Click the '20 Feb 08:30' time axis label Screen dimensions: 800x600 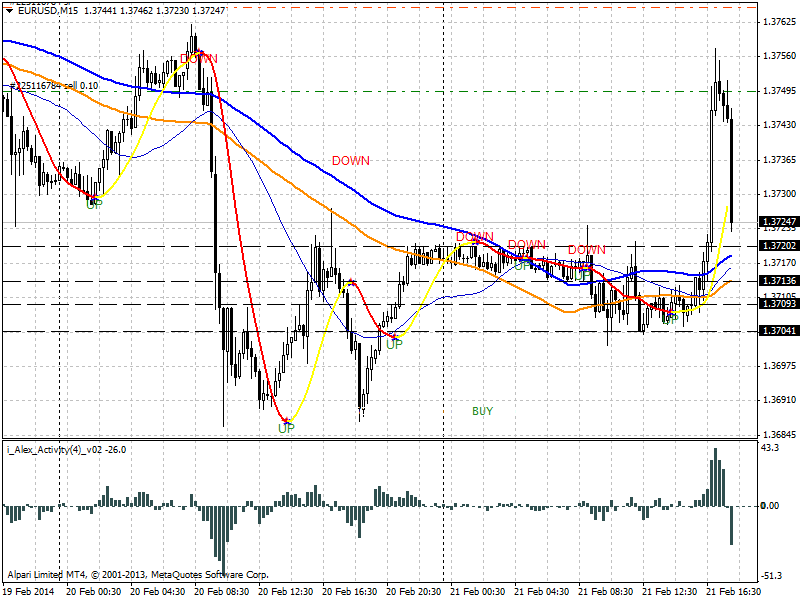point(222,592)
